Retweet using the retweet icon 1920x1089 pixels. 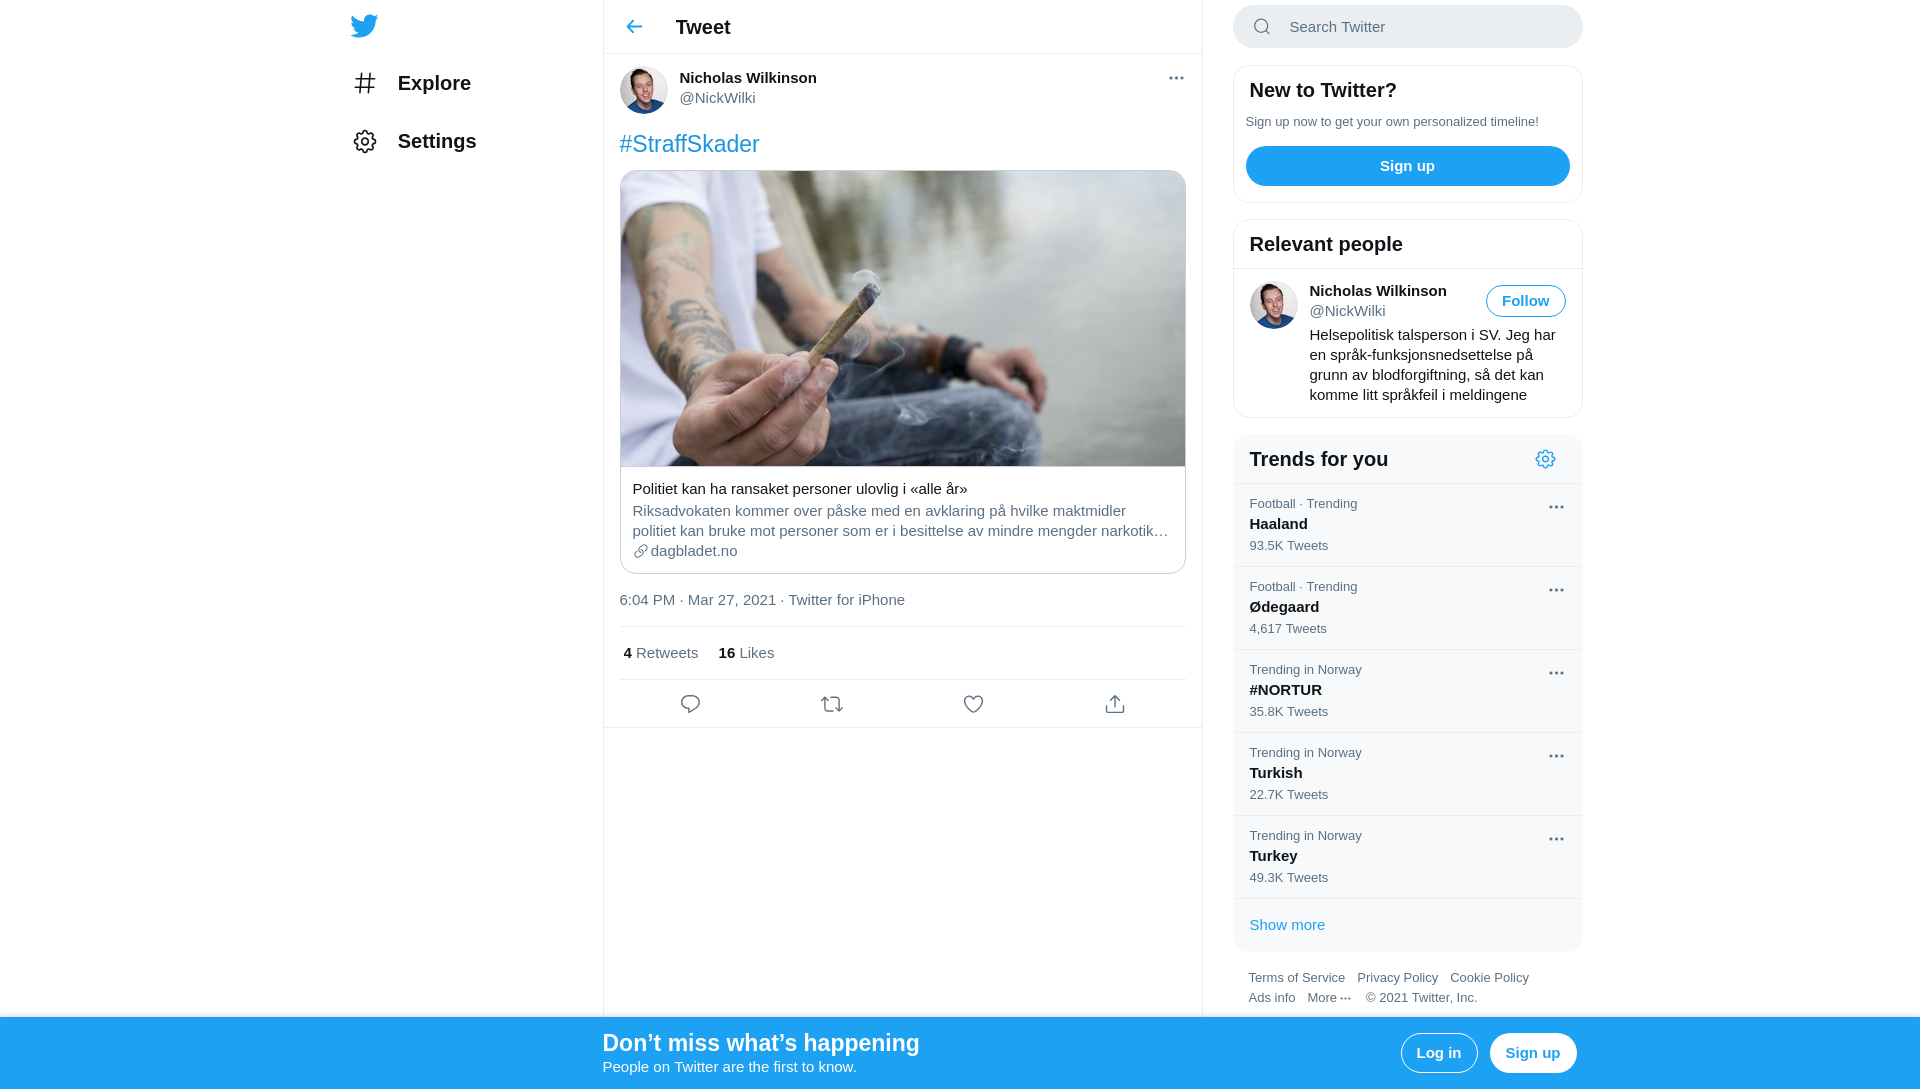click(832, 704)
